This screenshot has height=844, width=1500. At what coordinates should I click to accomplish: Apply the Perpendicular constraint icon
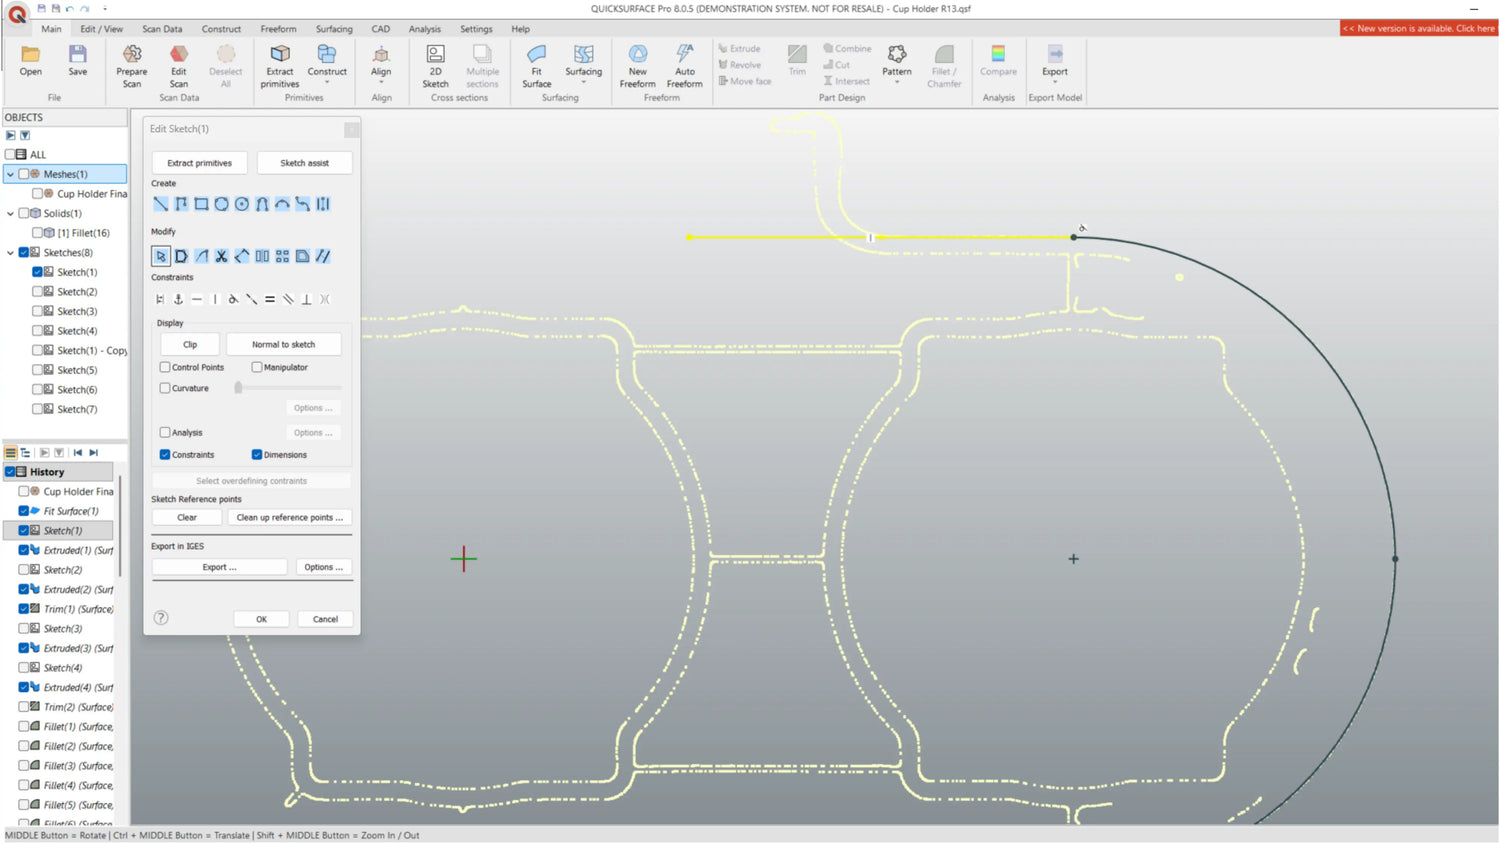pos(306,299)
